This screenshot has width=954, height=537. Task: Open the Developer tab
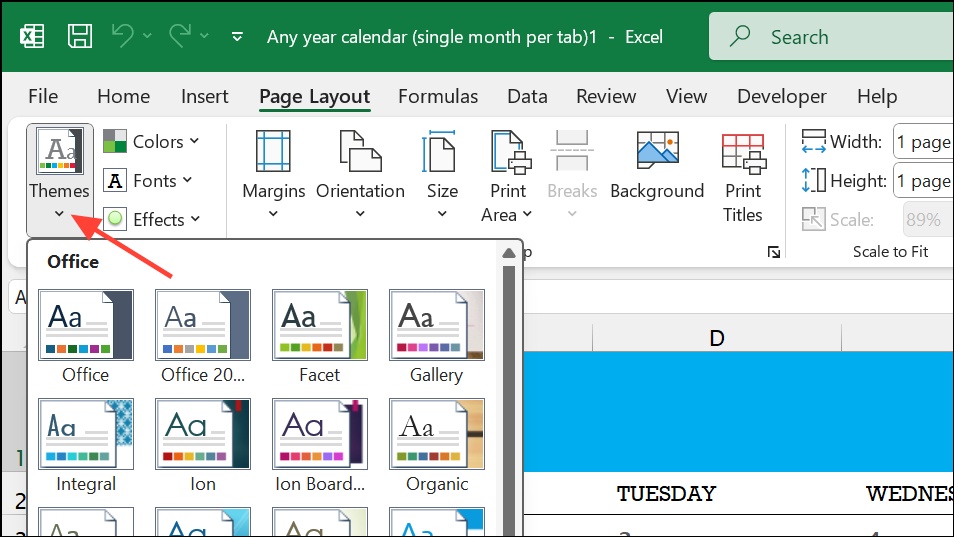pos(782,96)
